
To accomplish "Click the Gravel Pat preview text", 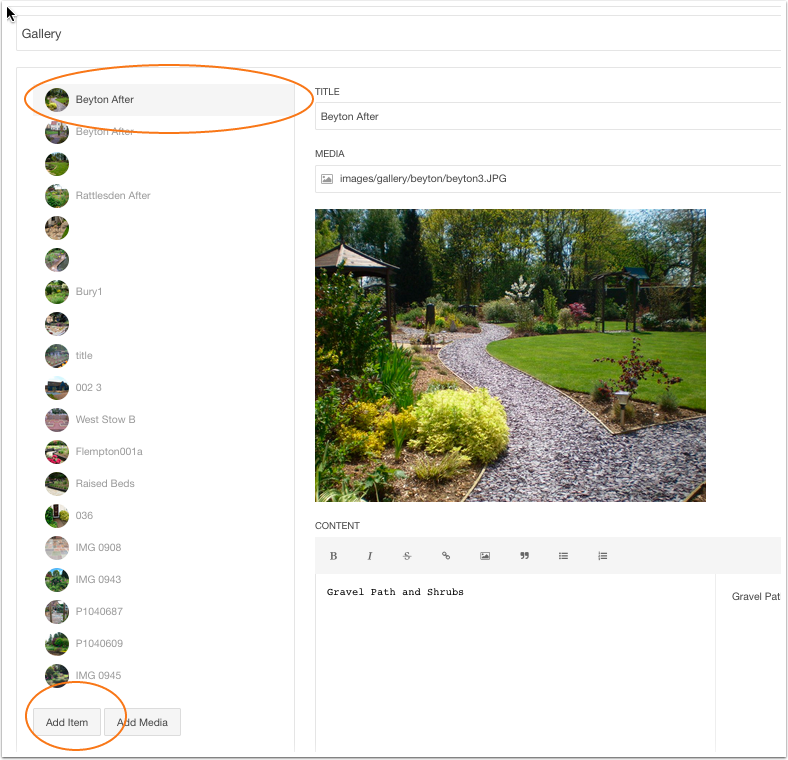I will [x=755, y=597].
